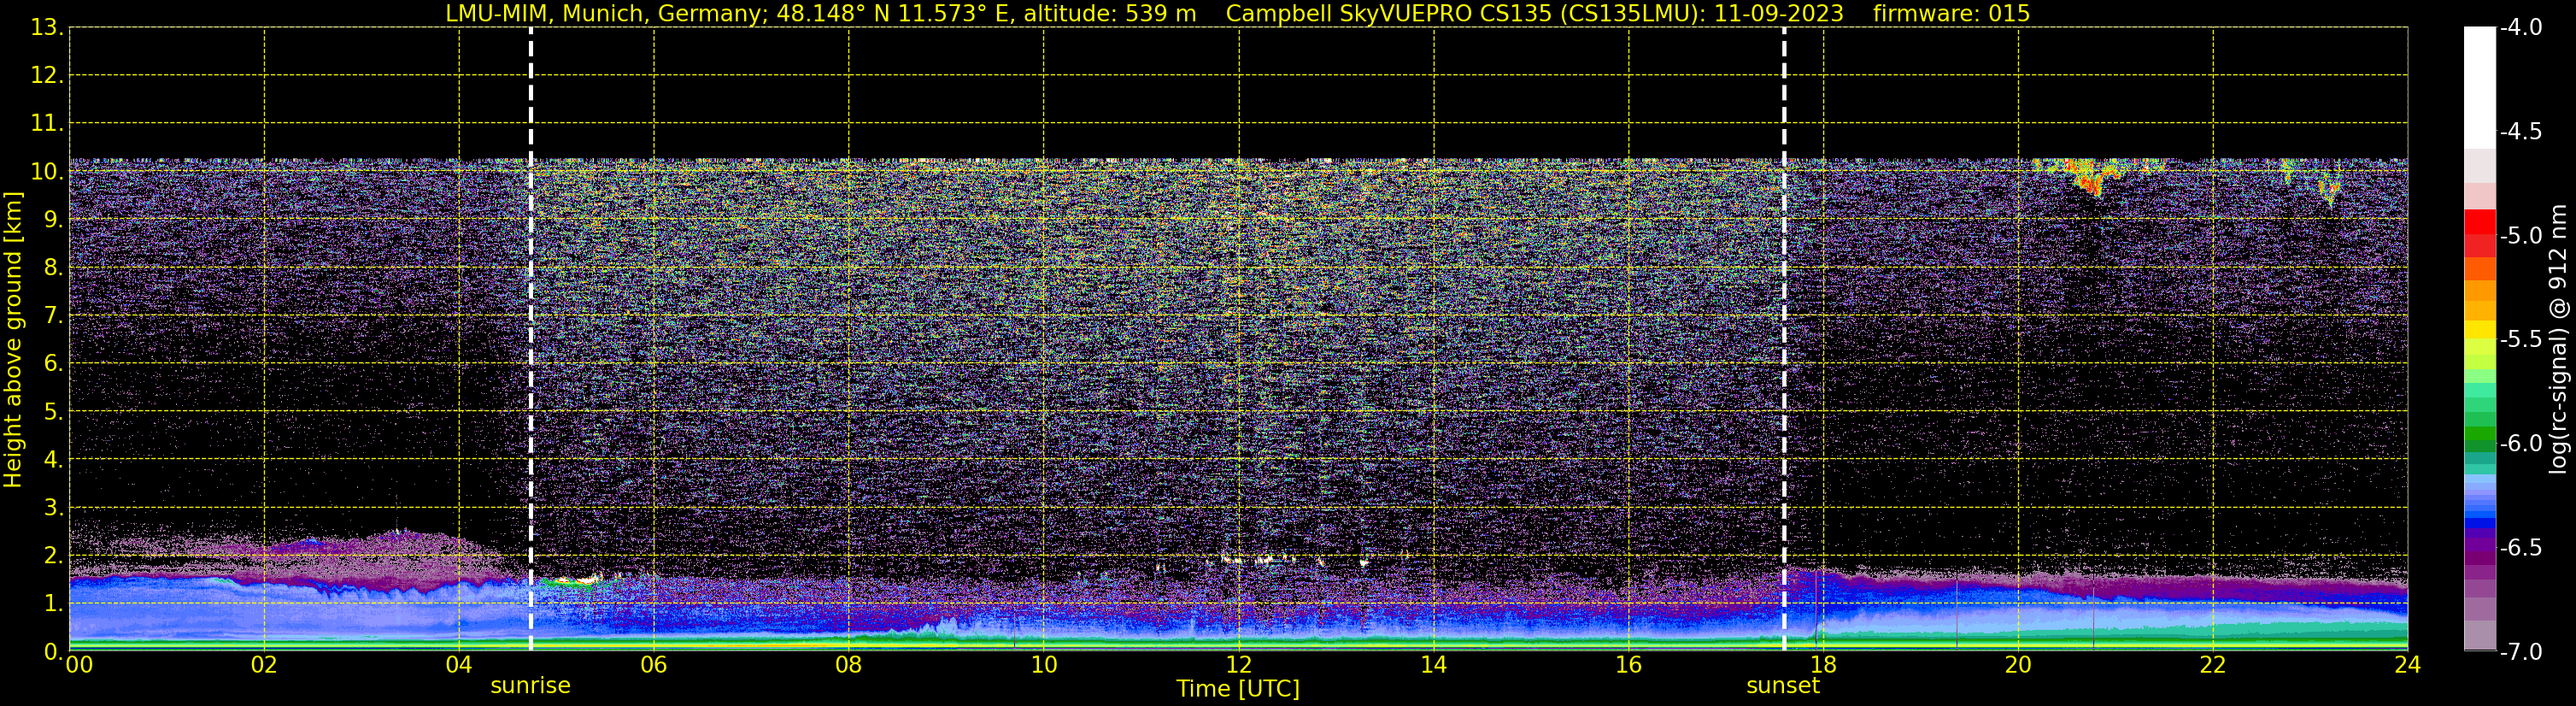Click the x-axis tick label '18'

point(1824,665)
